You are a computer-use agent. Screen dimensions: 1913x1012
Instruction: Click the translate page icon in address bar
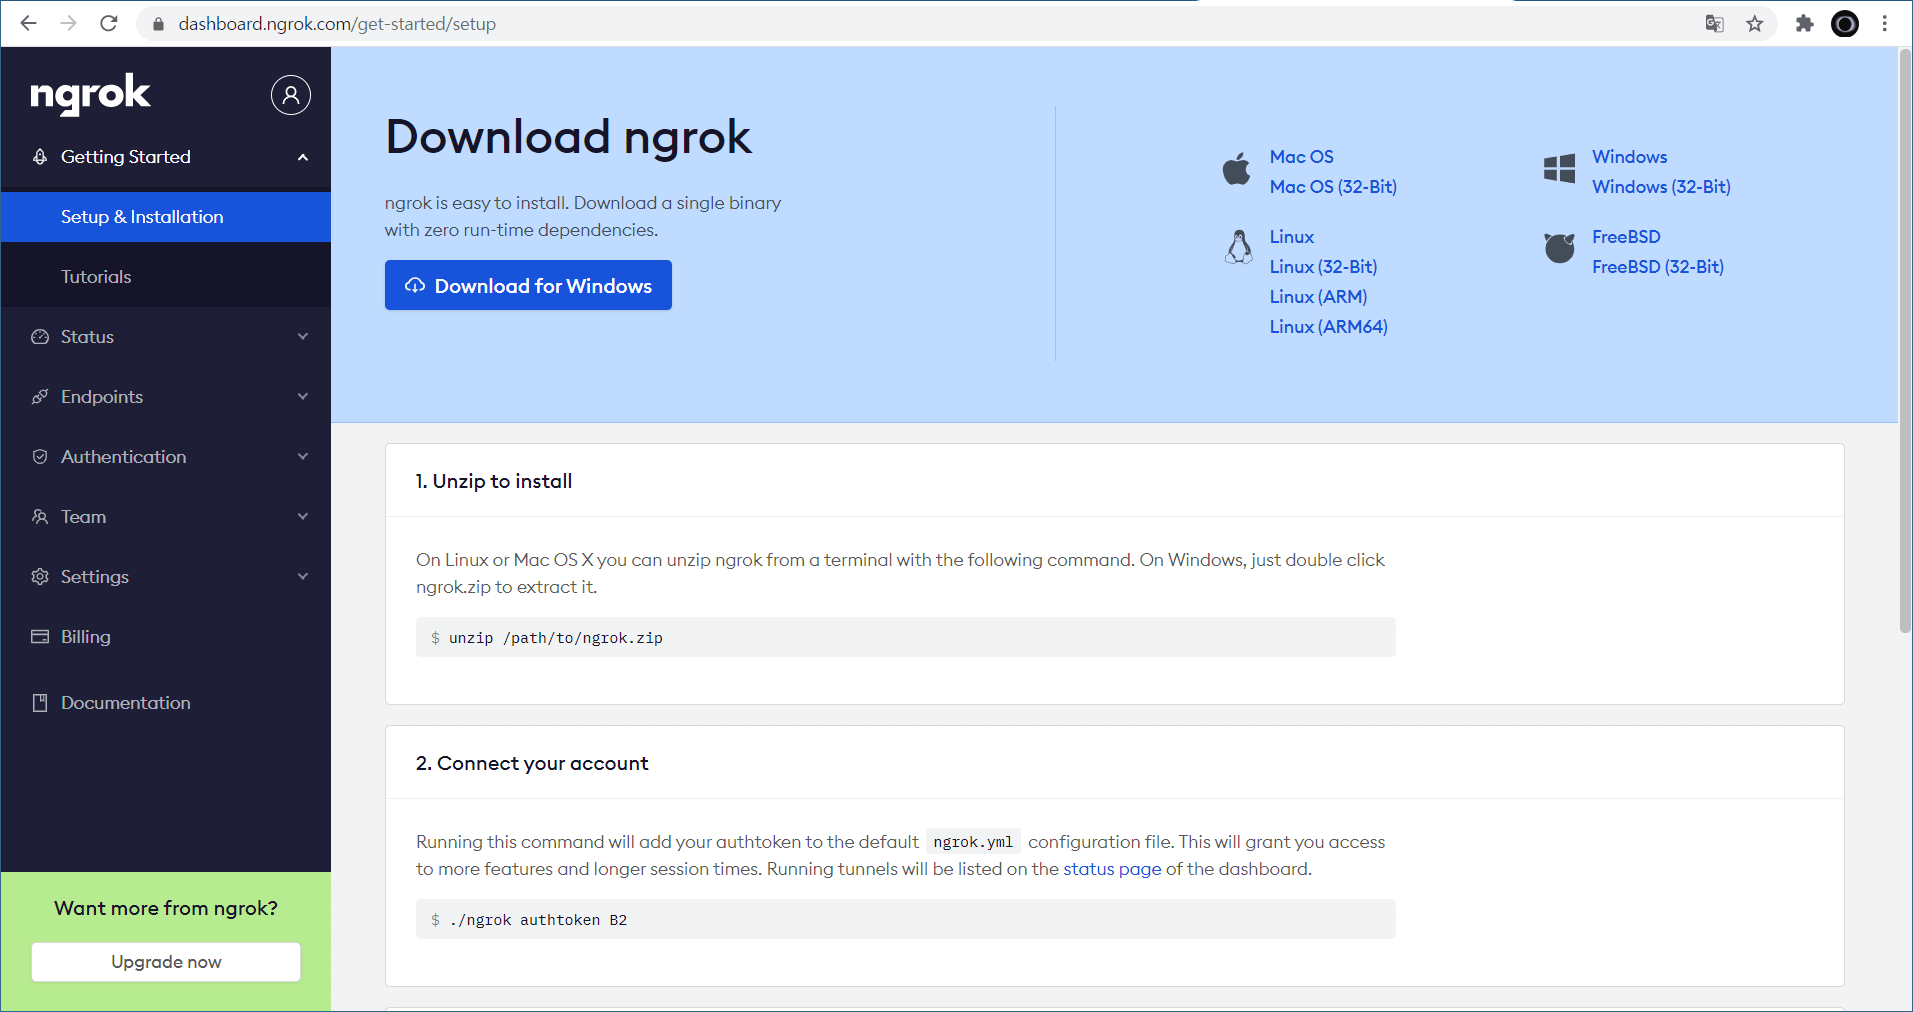(x=1714, y=24)
